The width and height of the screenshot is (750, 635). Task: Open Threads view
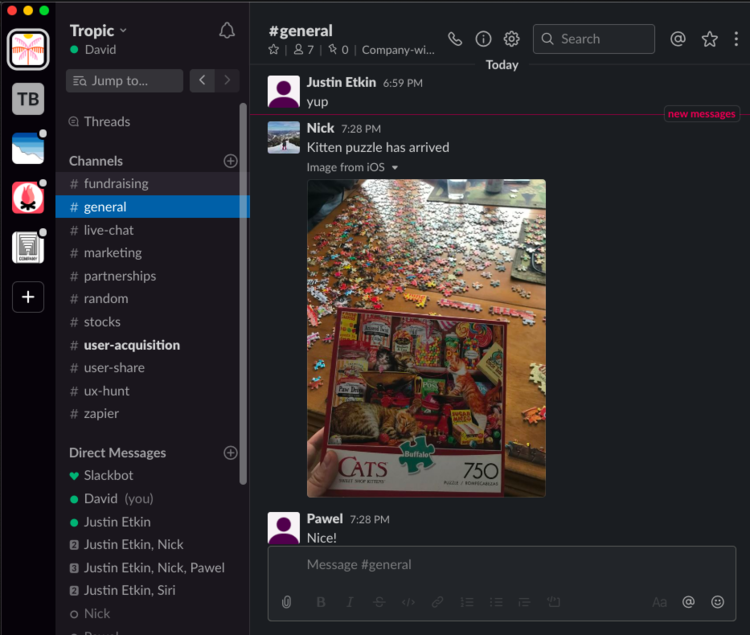pyautogui.click(x=107, y=122)
